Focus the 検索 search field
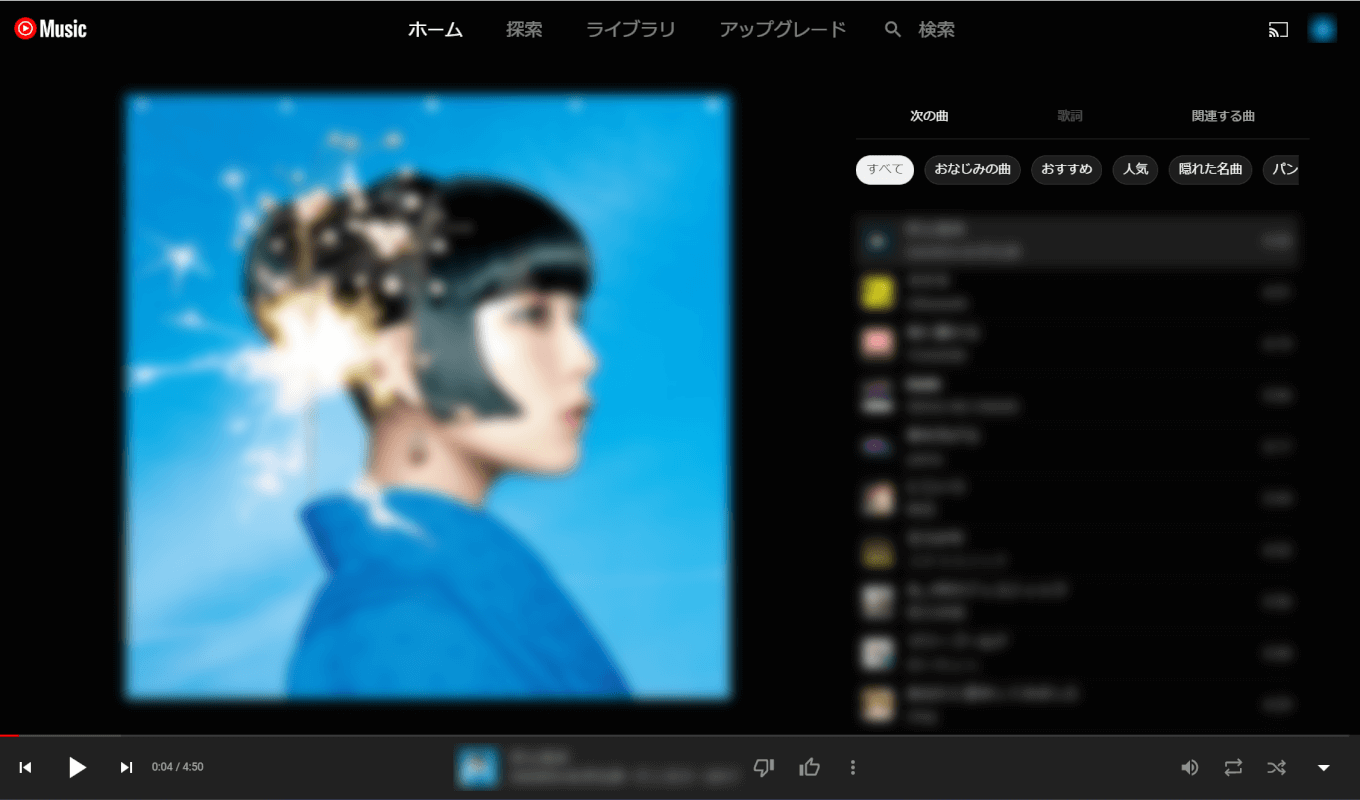This screenshot has height=800, width=1360. click(x=936, y=30)
